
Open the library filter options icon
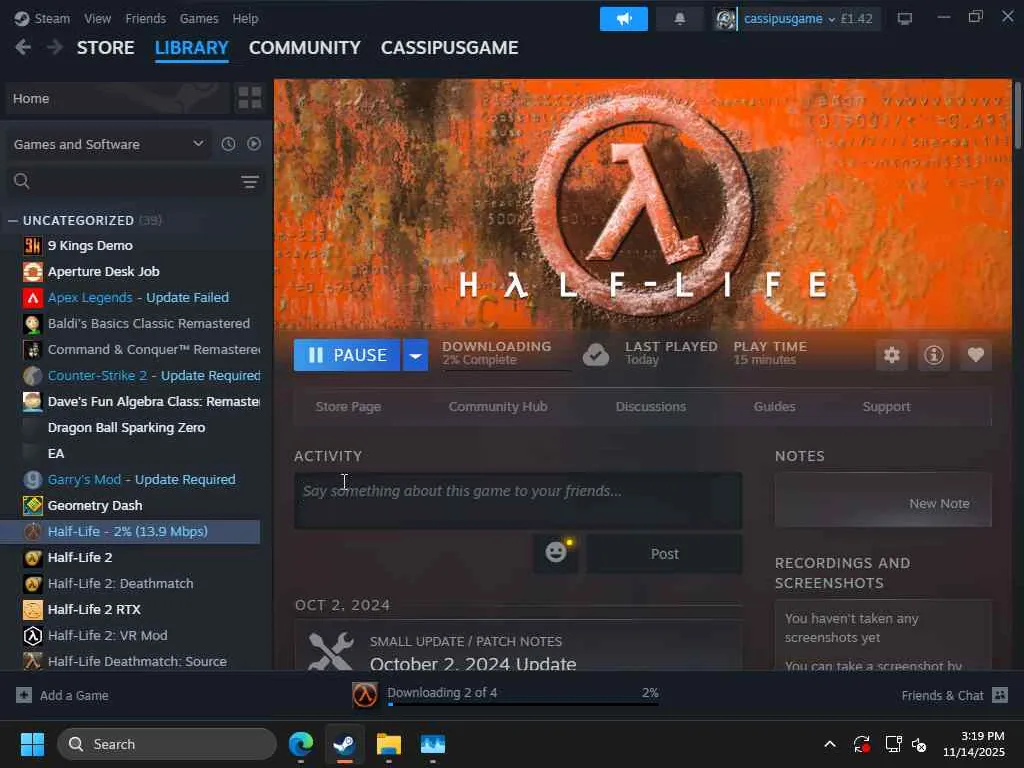(250, 182)
